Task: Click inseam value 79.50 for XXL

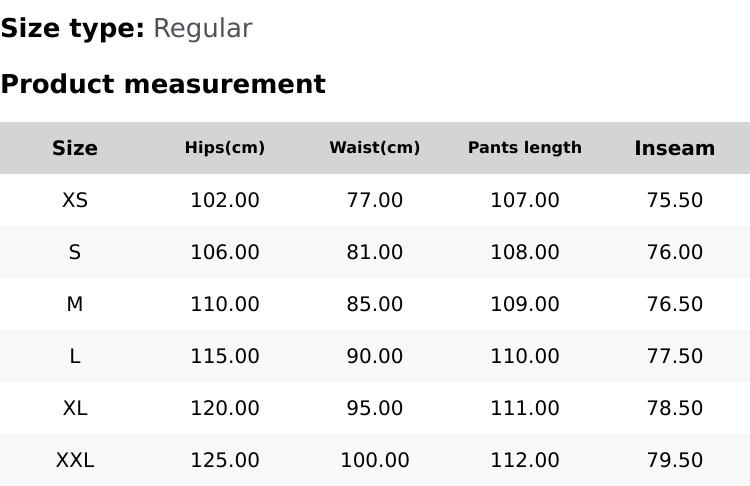Action: click(675, 460)
